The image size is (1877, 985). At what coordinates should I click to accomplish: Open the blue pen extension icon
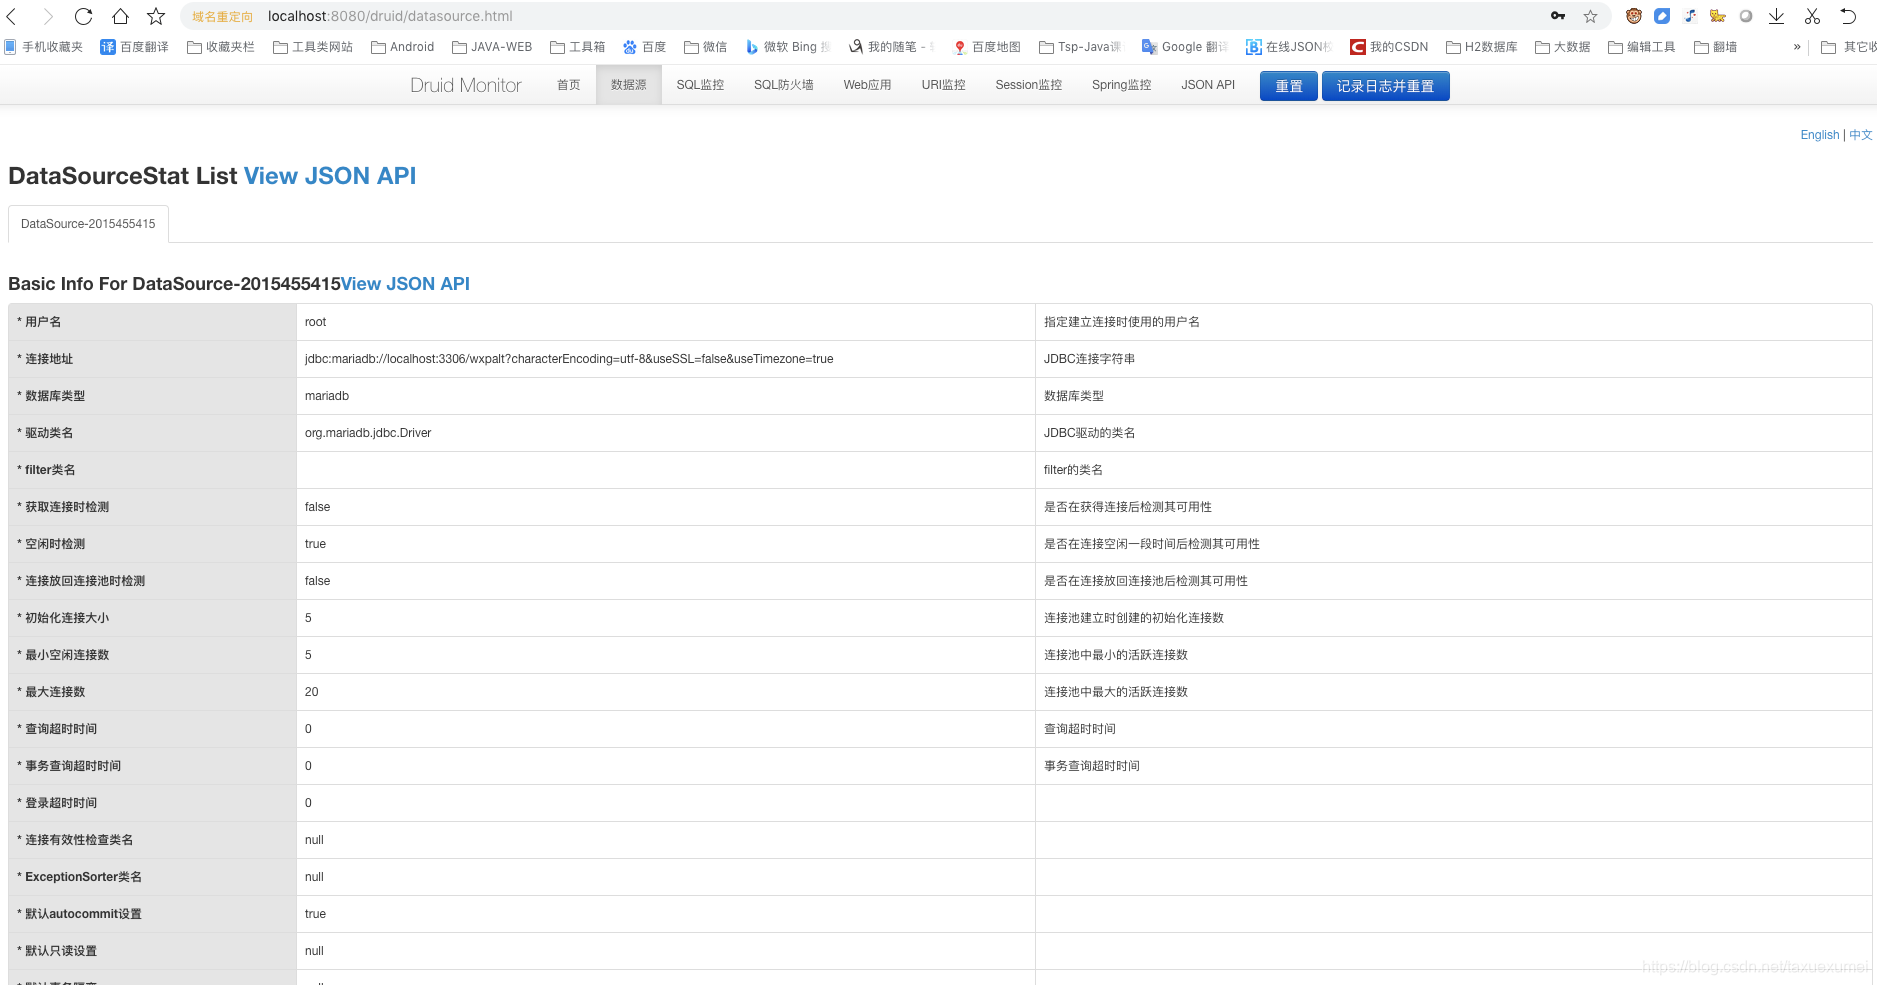[x=1662, y=16]
